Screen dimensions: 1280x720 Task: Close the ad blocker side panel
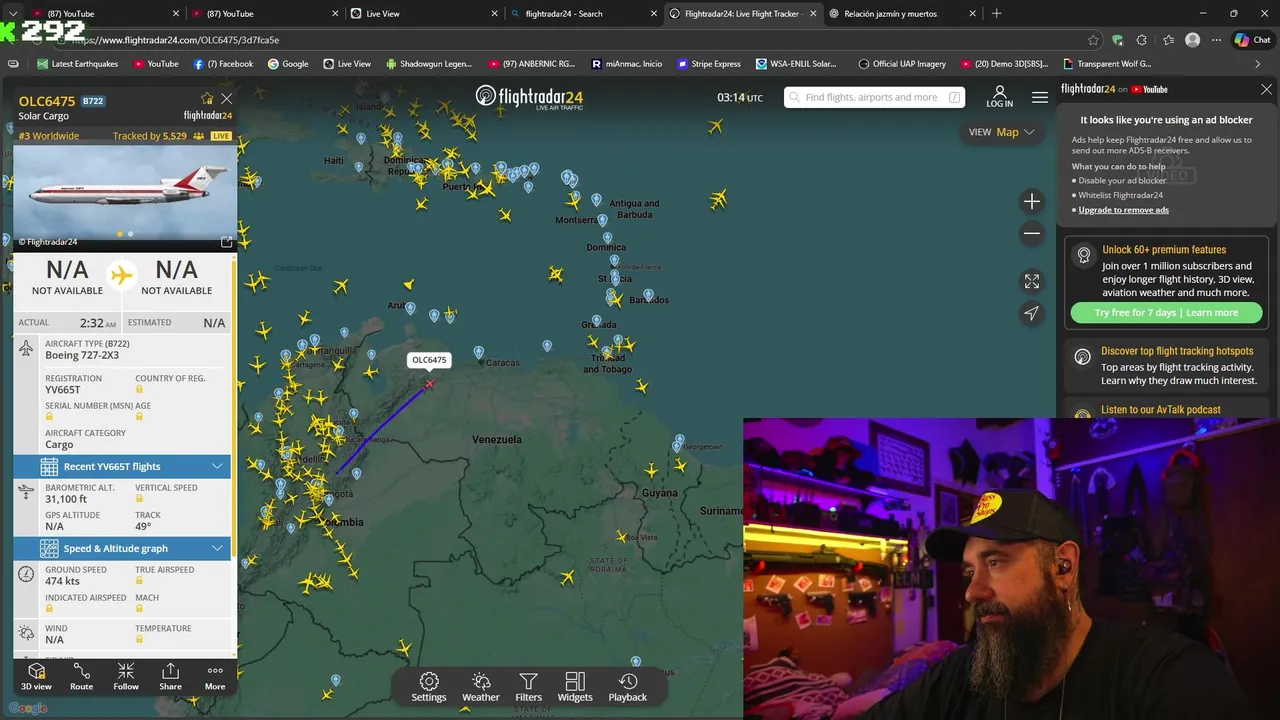(x=1266, y=89)
